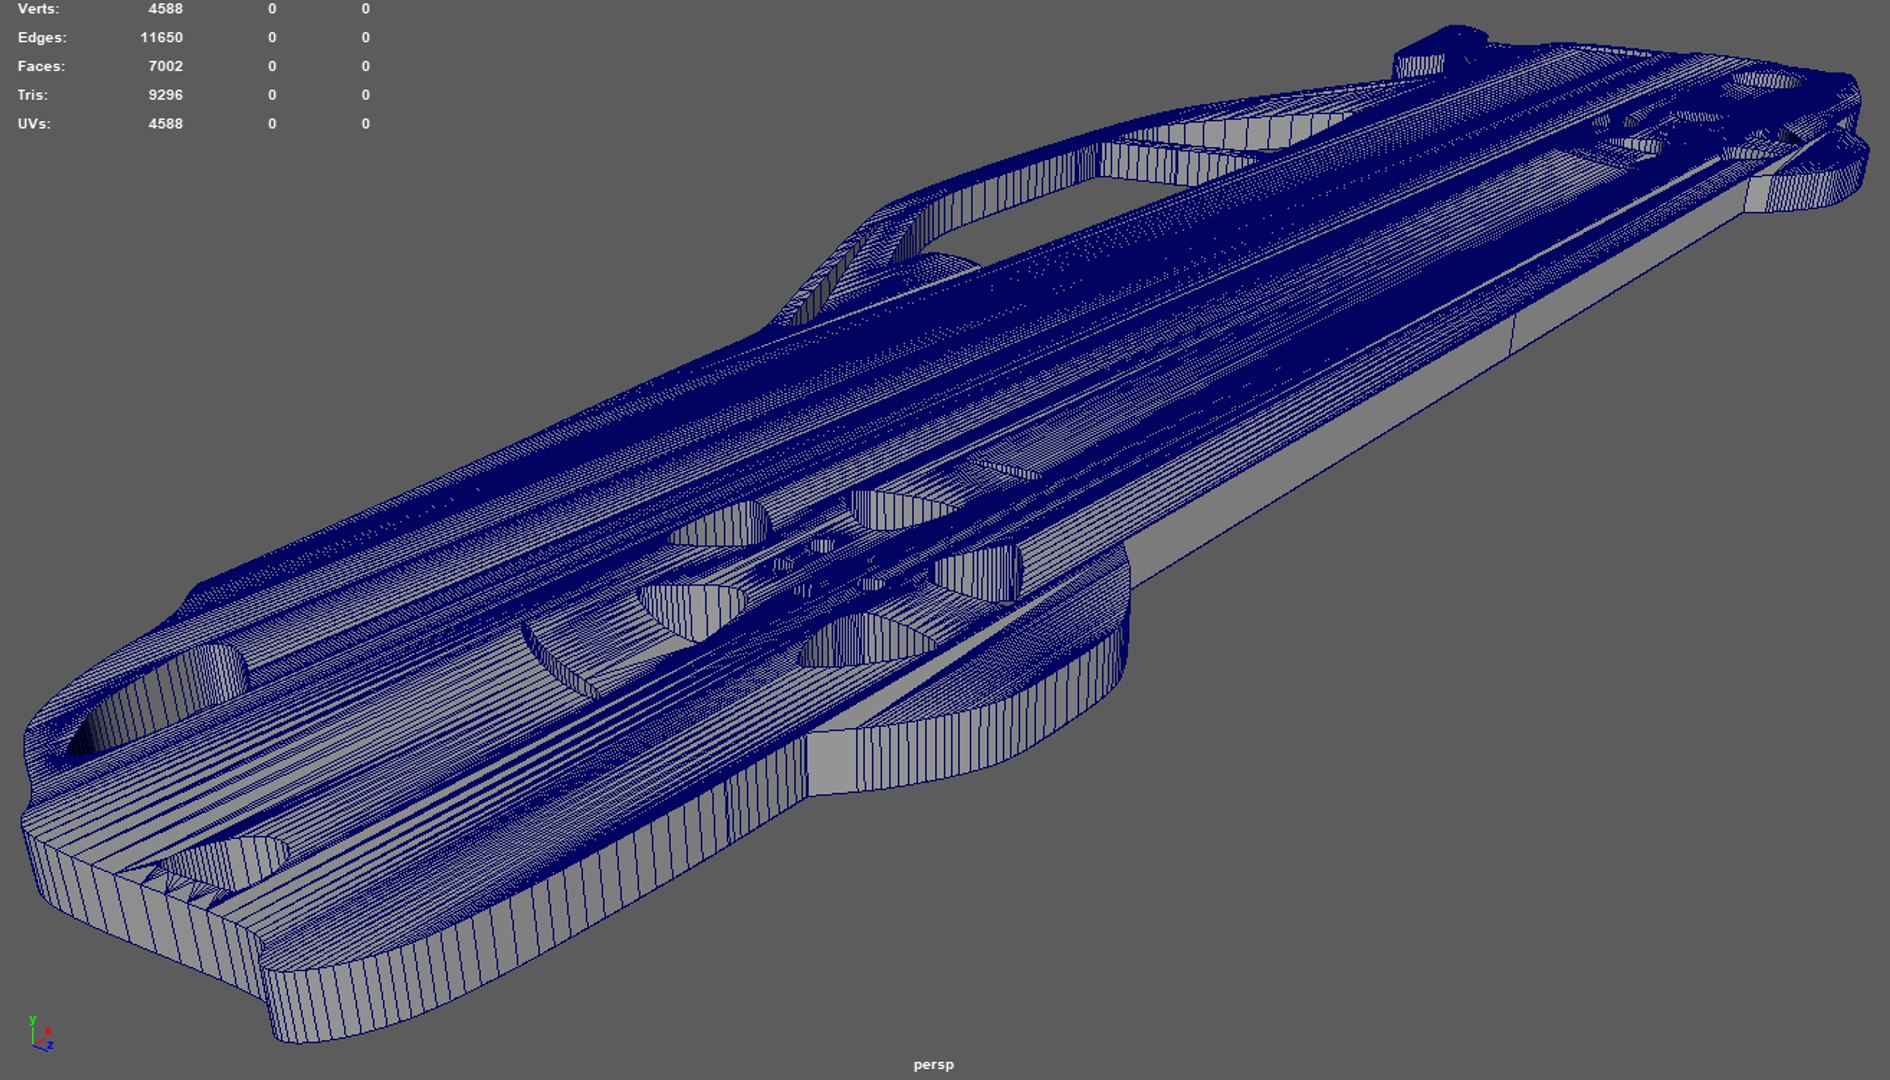Click the XYZ view axis gizmo
This screenshot has width=1890, height=1080.
tap(40, 1033)
